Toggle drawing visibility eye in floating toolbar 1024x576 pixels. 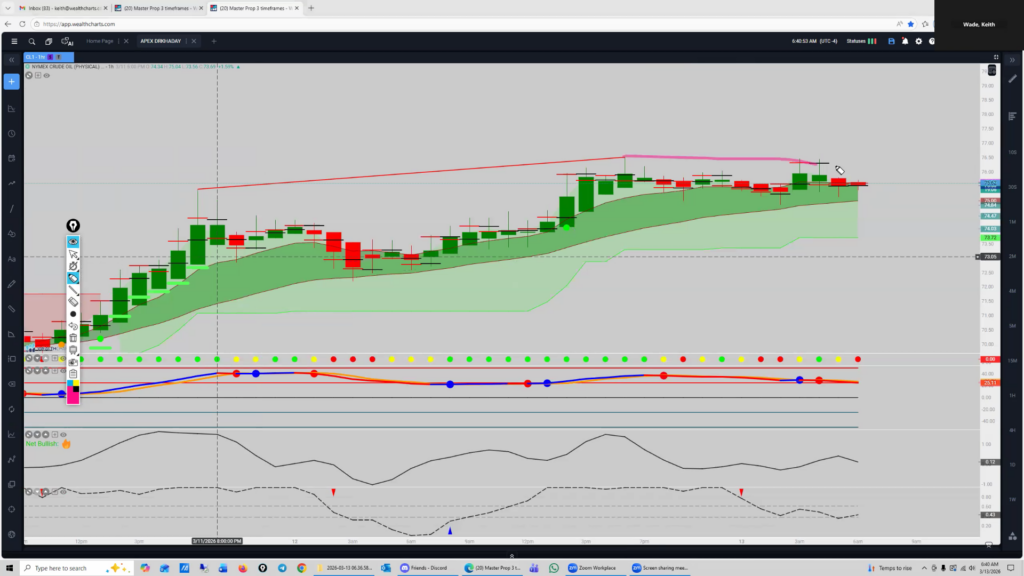[73, 242]
